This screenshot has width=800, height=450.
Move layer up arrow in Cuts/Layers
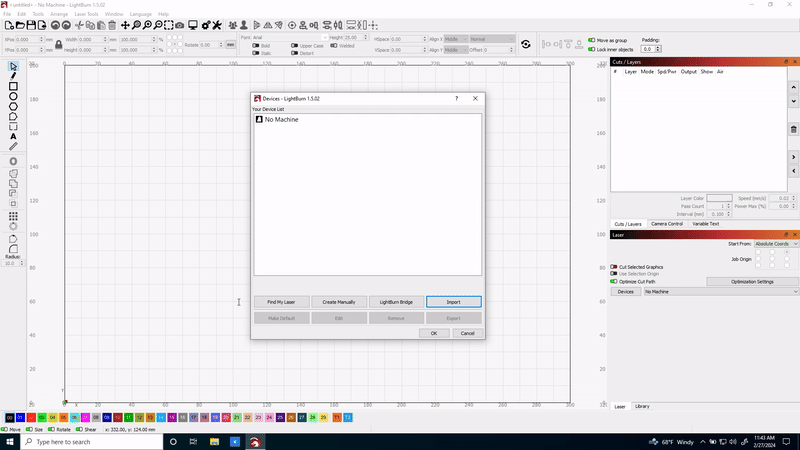tap(793, 87)
